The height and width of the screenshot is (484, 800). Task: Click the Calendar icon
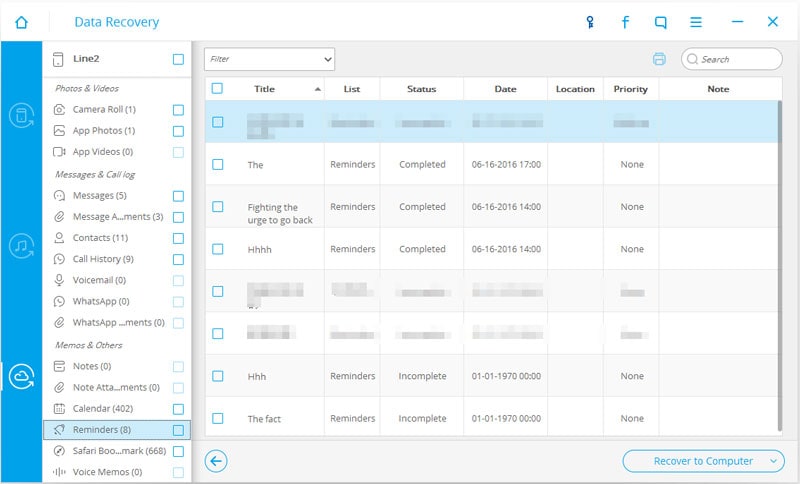pyautogui.click(x=59, y=409)
